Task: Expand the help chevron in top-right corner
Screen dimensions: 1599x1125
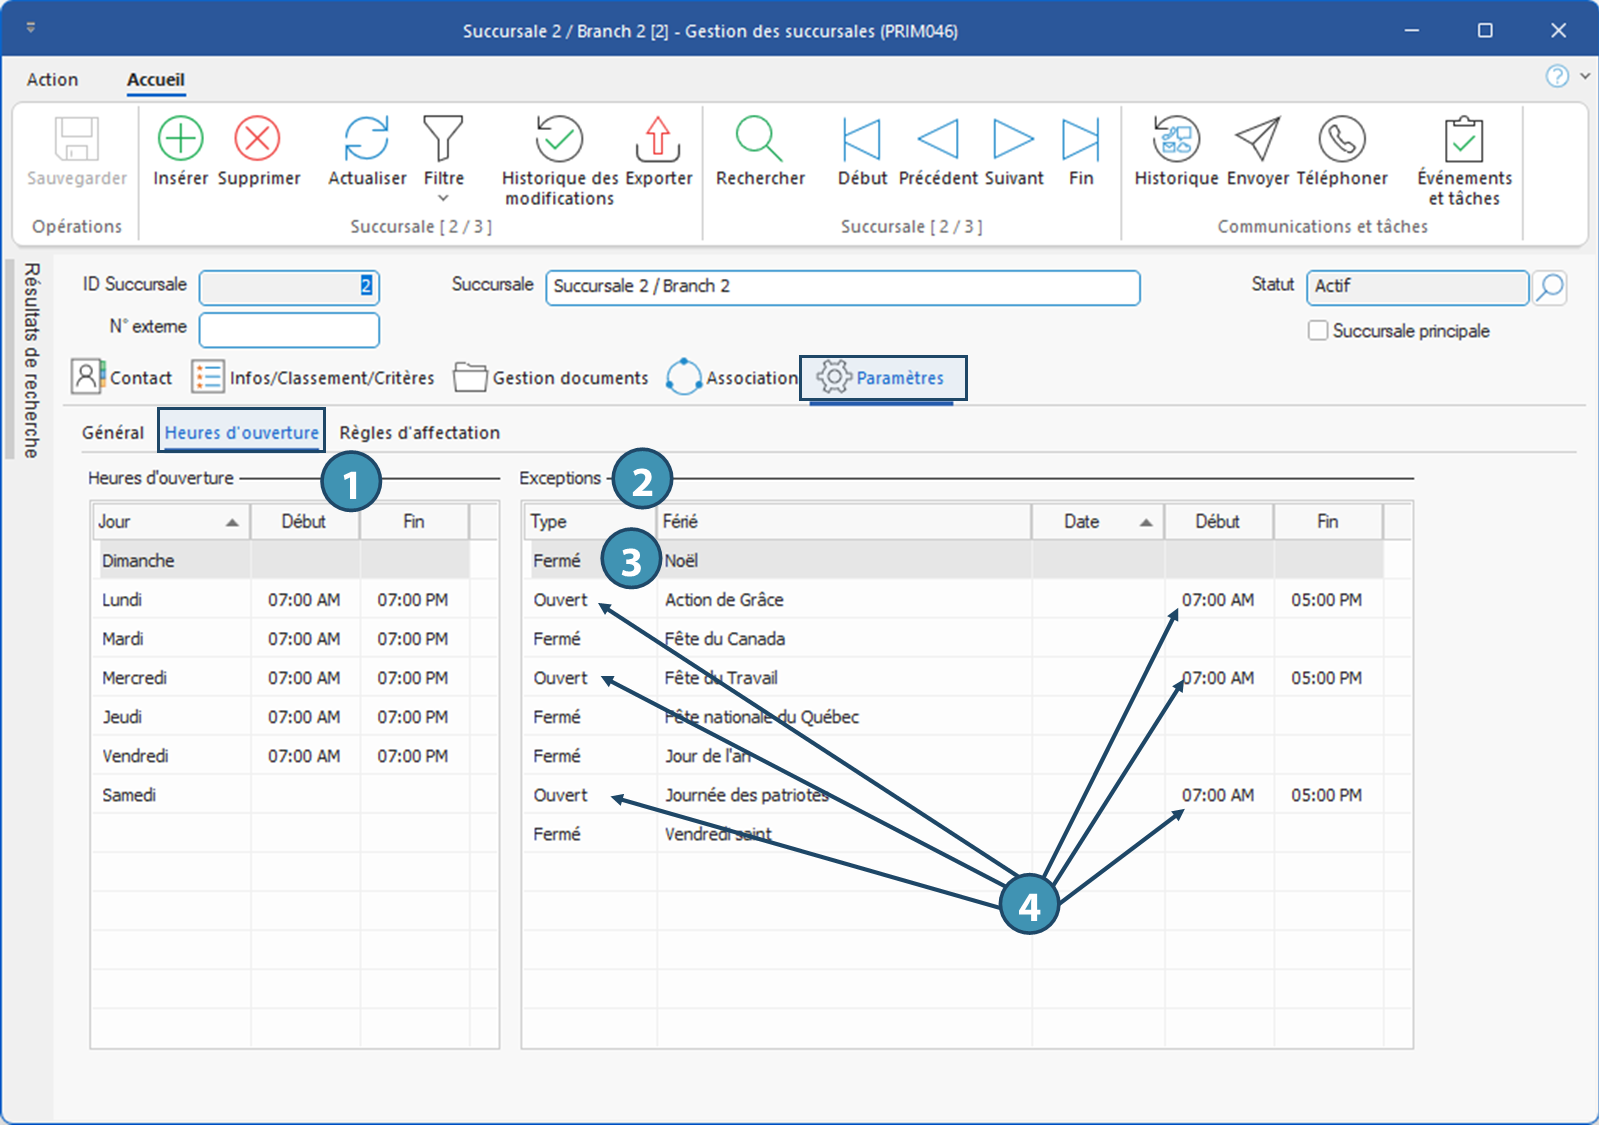Action: tap(1585, 76)
